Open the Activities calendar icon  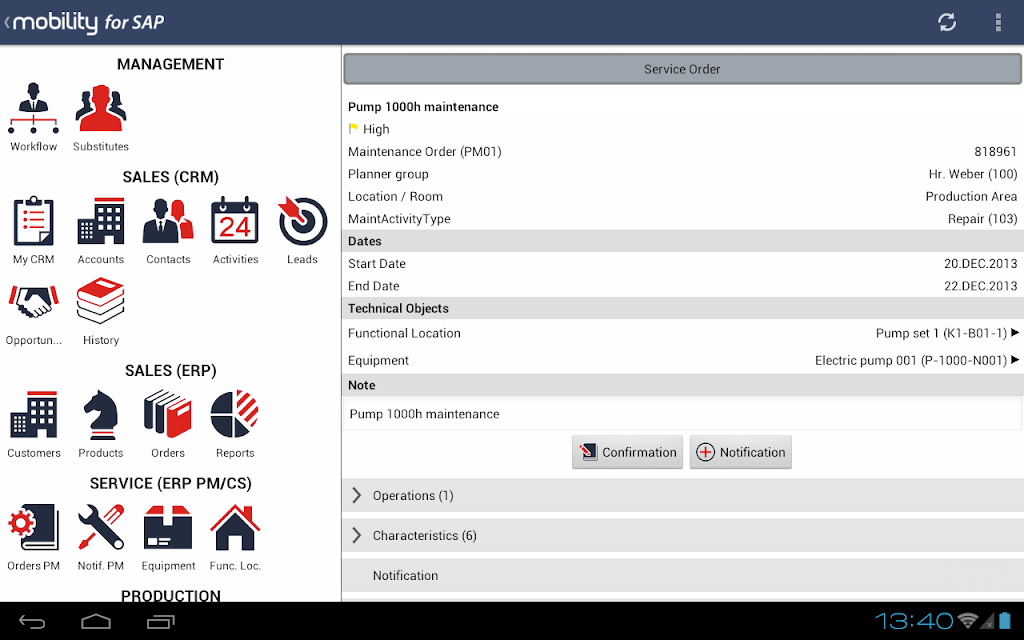[x=235, y=223]
